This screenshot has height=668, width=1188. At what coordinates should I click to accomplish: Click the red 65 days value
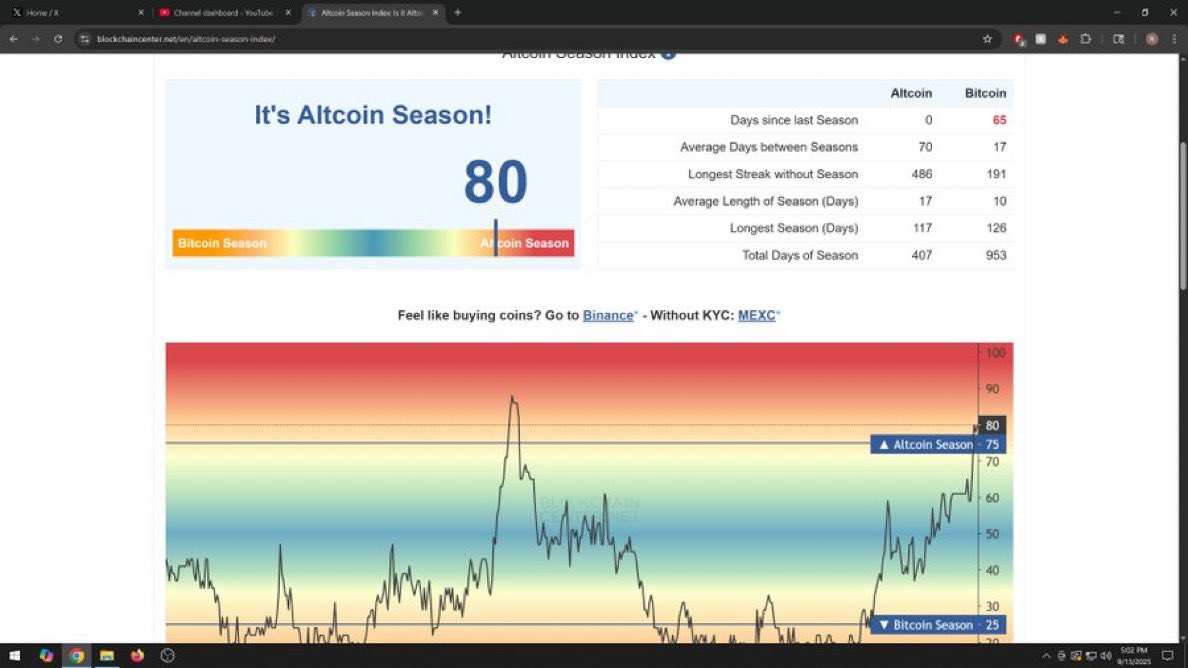(x=999, y=120)
